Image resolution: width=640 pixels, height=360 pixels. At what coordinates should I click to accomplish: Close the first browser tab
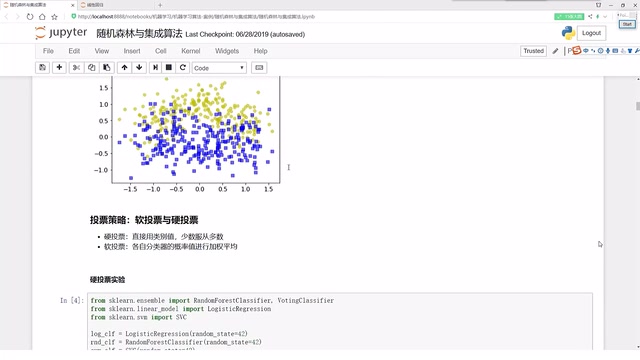click(73, 5)
